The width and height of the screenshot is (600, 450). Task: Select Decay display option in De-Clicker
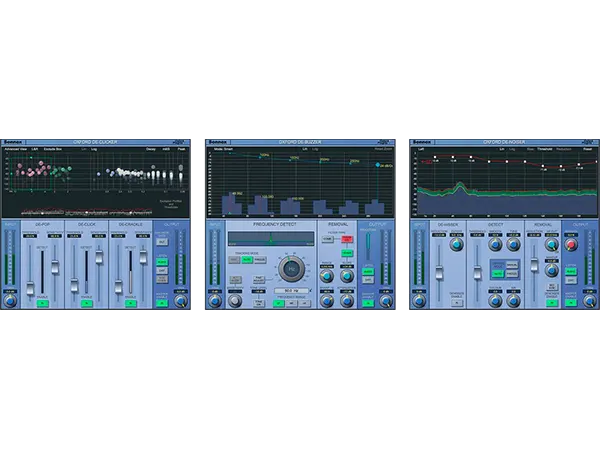151,149
